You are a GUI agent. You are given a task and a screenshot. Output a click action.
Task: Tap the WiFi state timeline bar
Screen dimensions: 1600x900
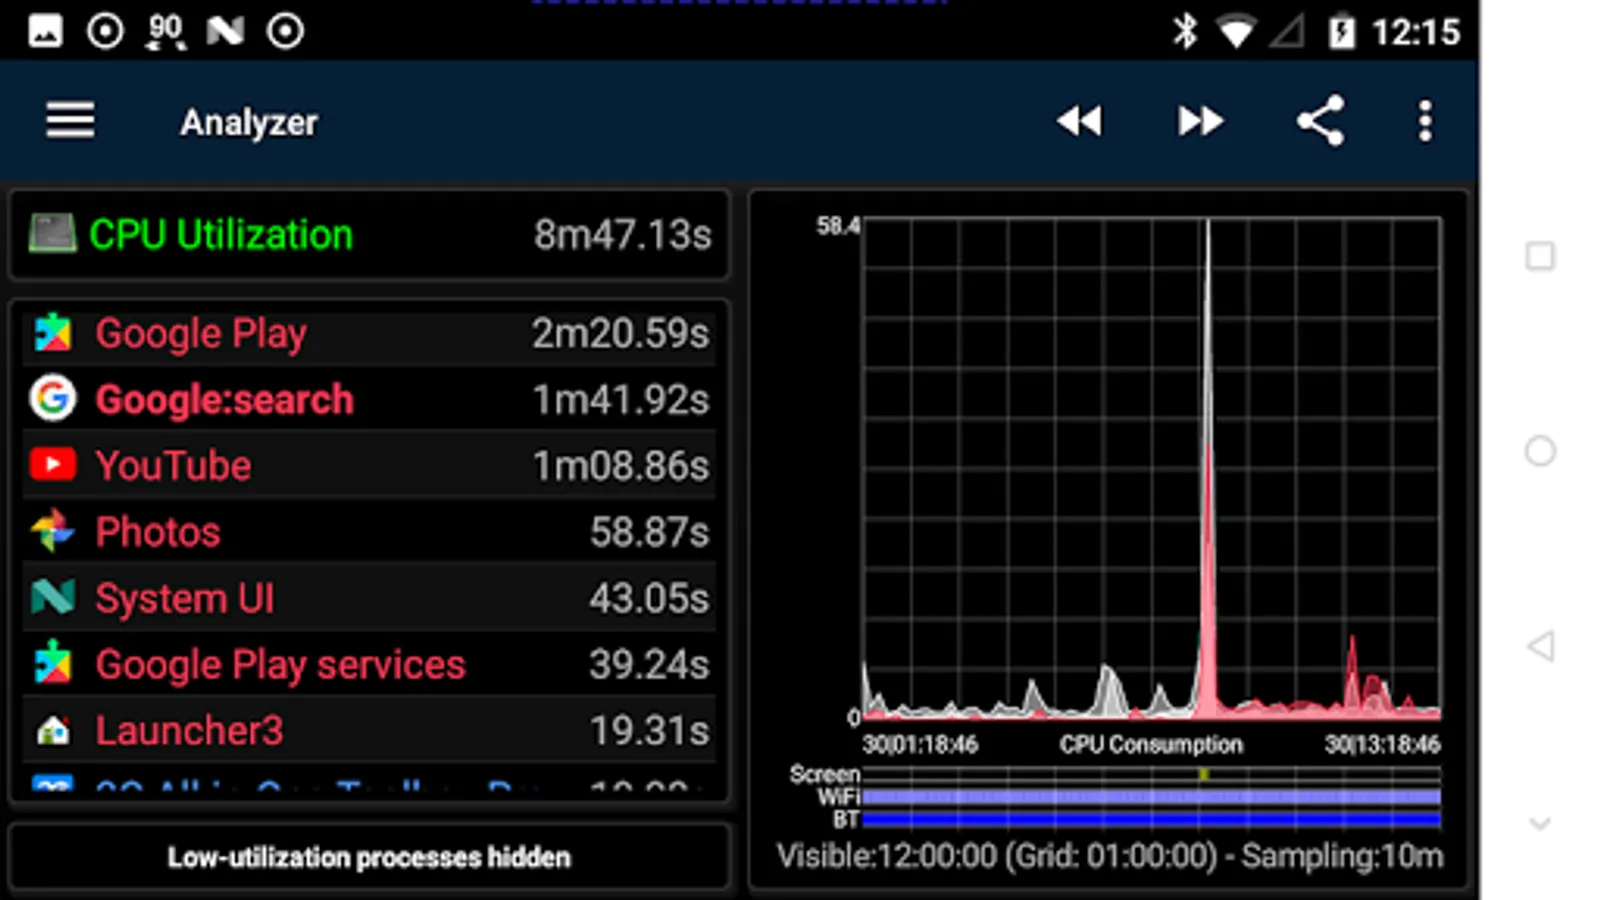(1151, 797)
